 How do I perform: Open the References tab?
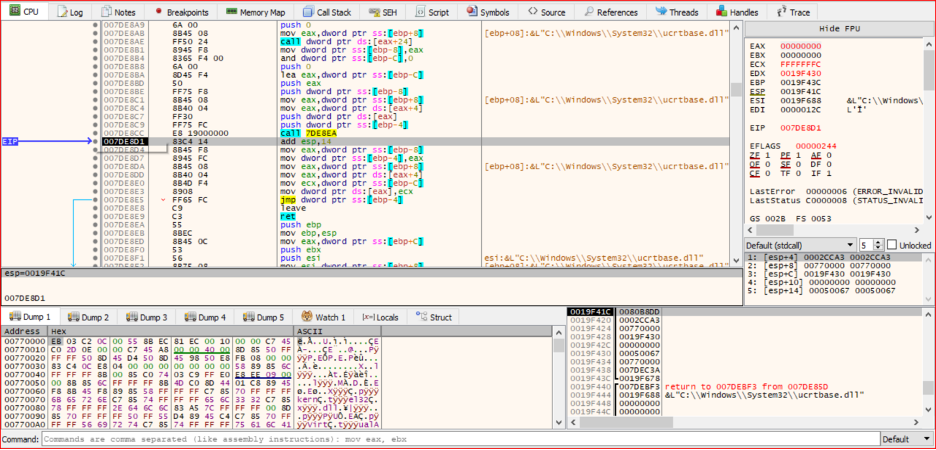[x=611, y=12]
